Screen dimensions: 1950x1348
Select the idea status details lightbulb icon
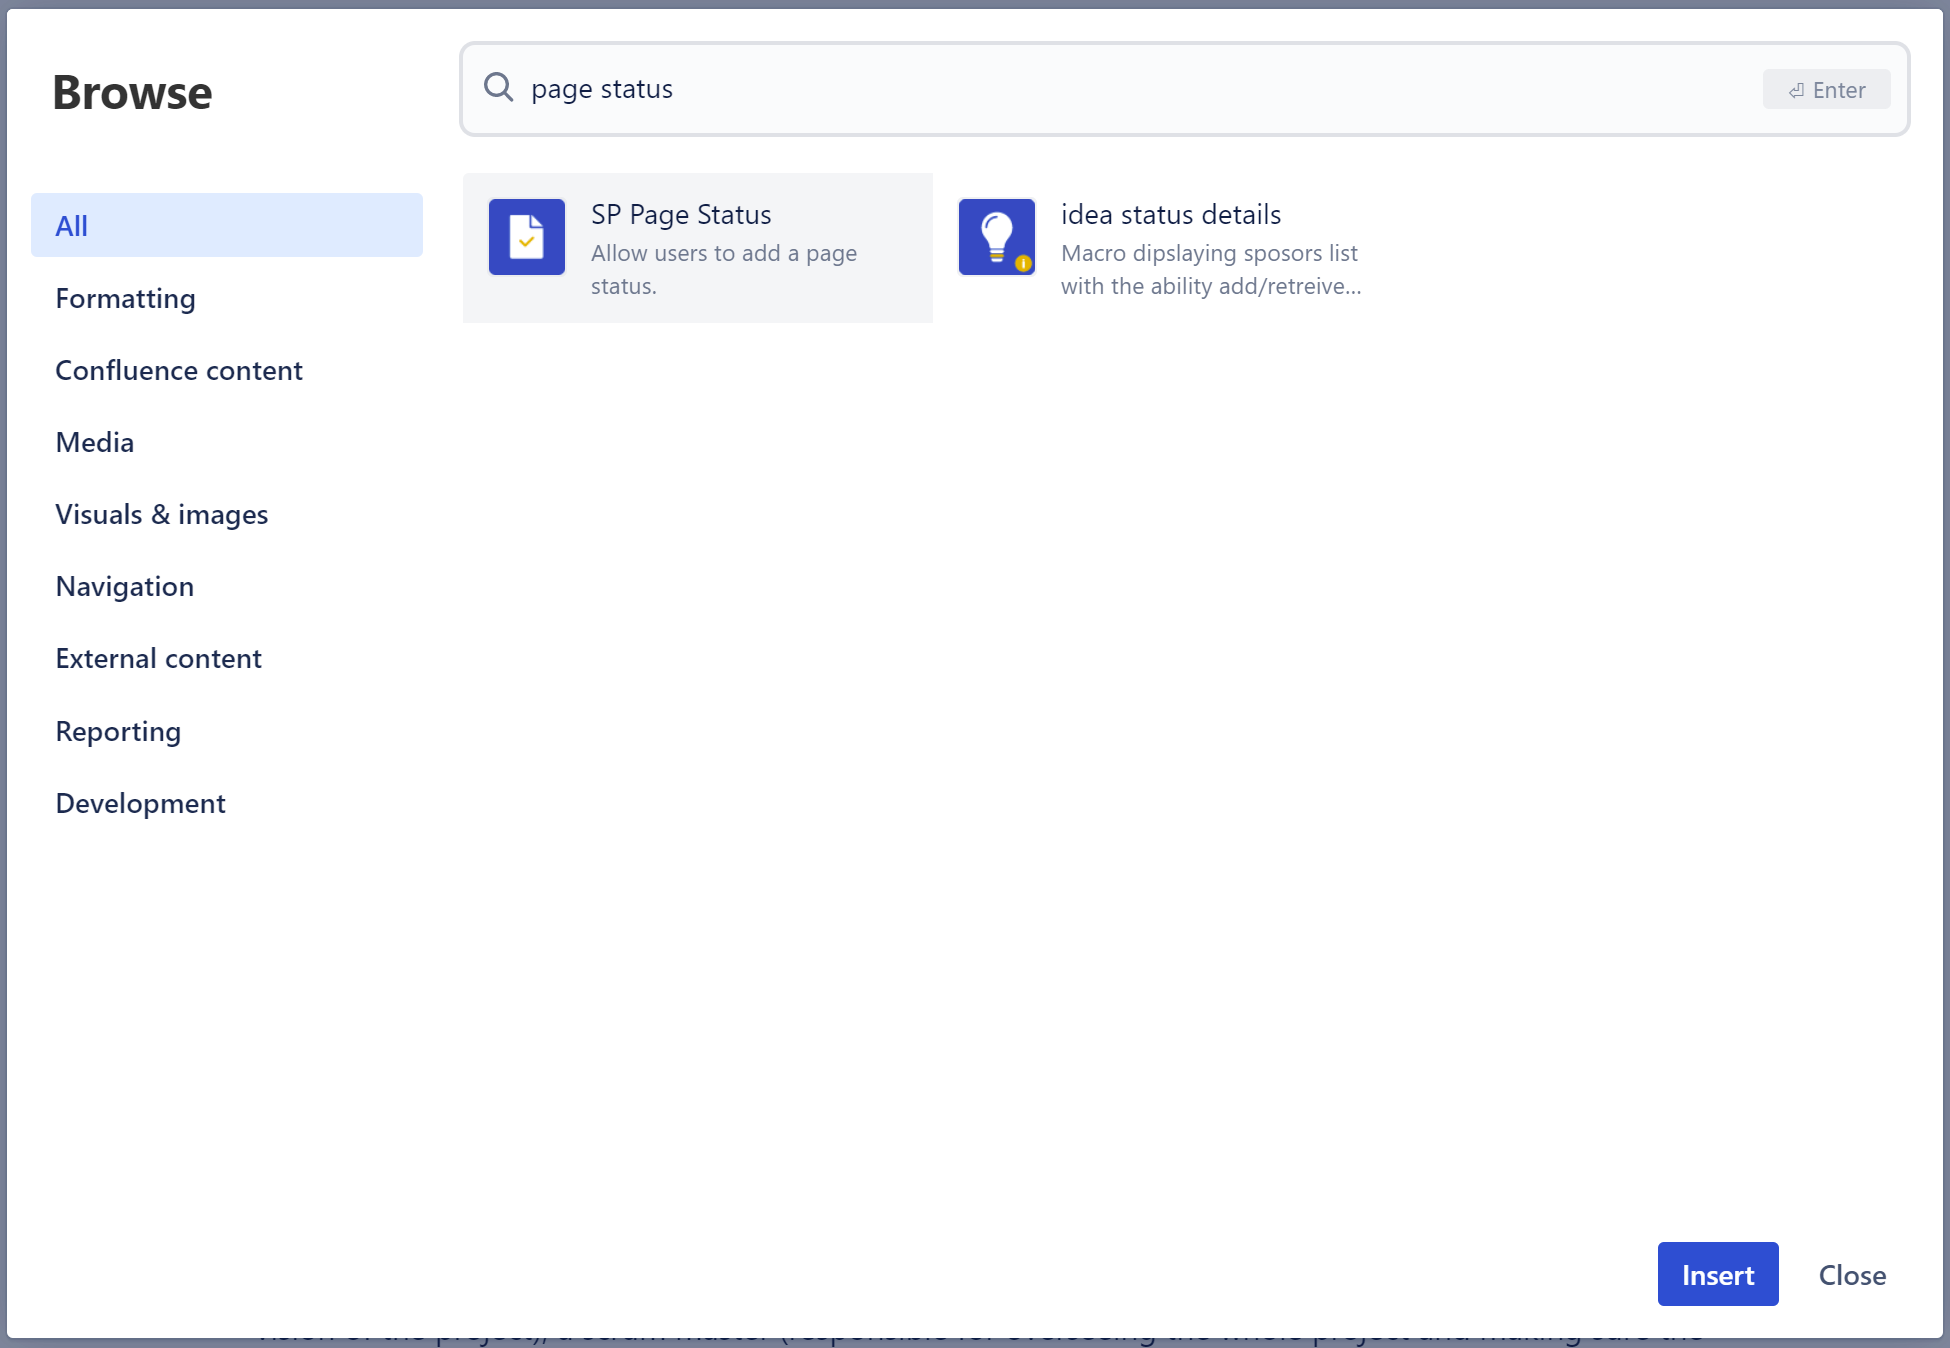(997, 237)
